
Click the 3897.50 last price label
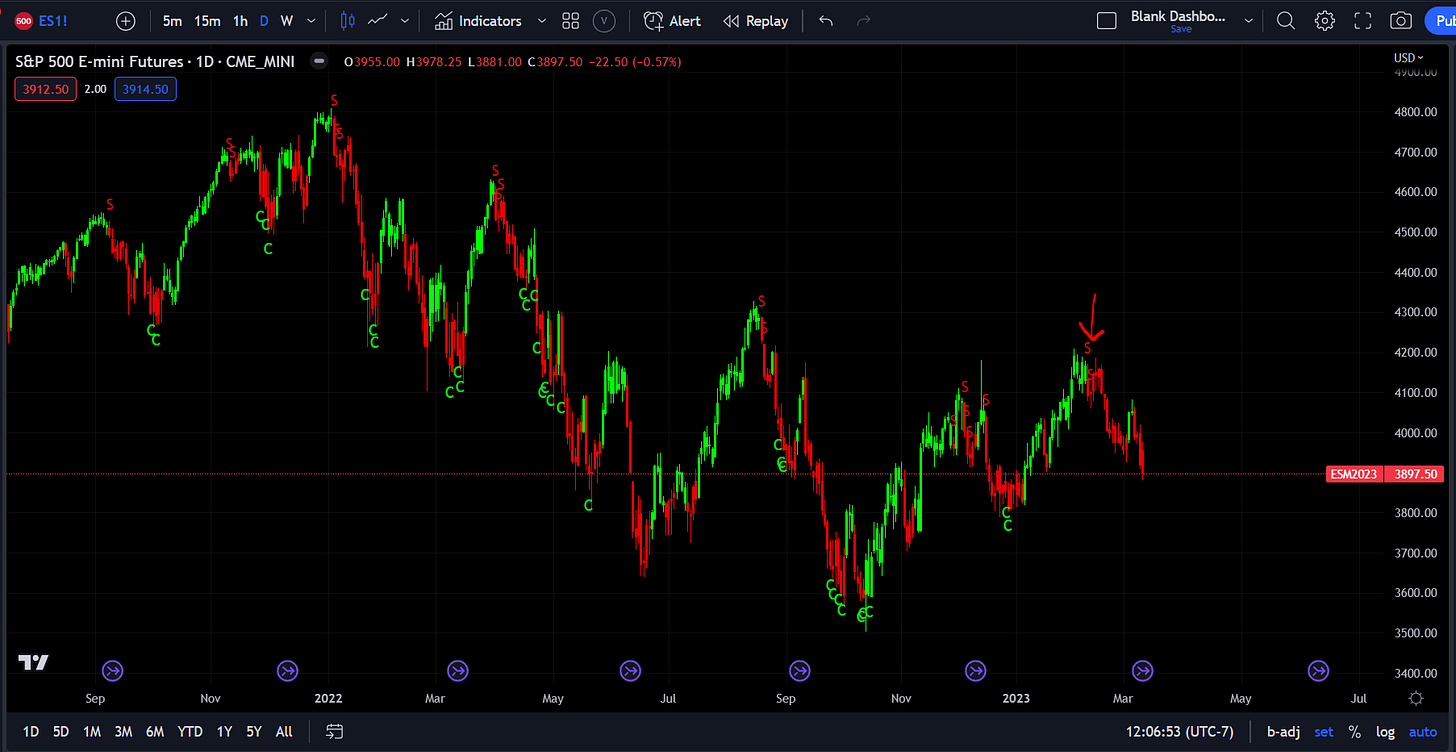click(1415, 474)
